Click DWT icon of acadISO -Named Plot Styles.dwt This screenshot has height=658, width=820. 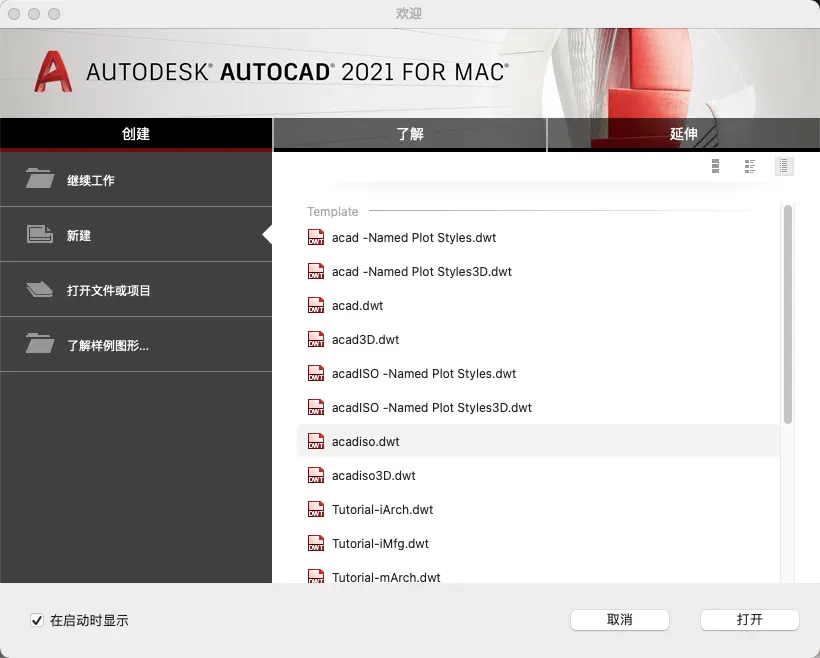click(316, 373)
